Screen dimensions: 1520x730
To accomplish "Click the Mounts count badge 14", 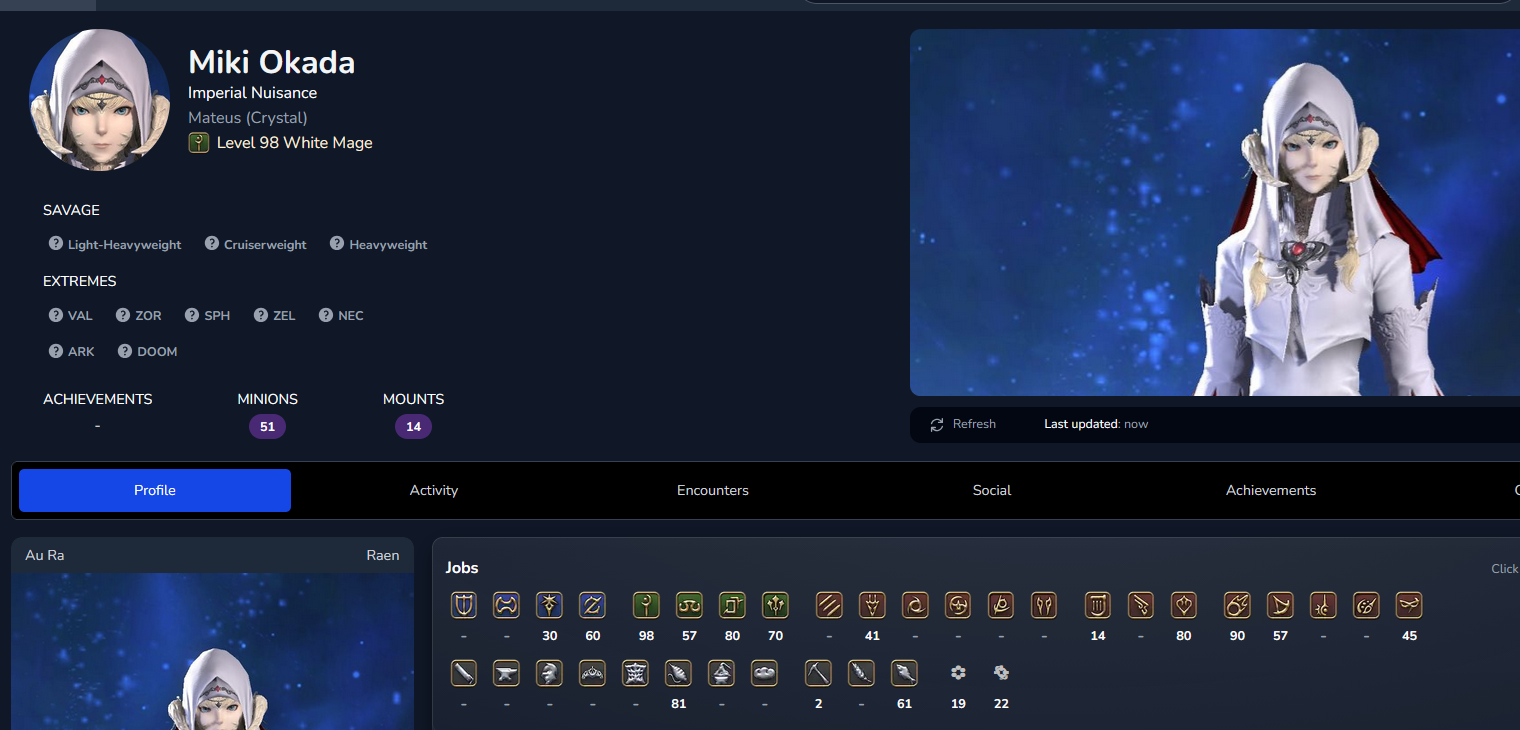I will (413, 427).
